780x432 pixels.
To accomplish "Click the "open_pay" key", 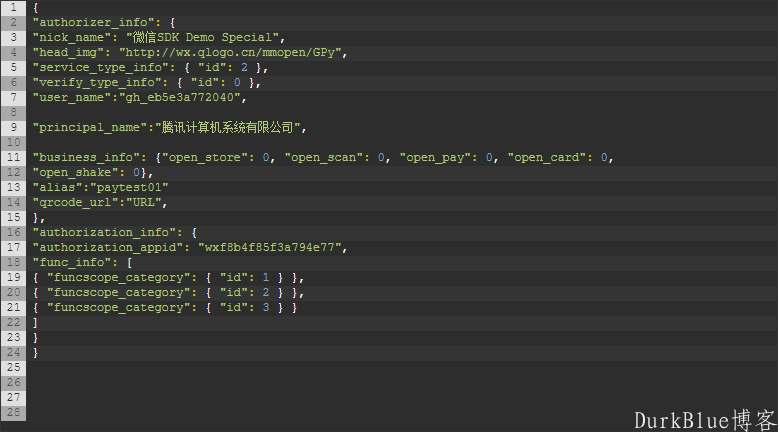I will point(436,157).
